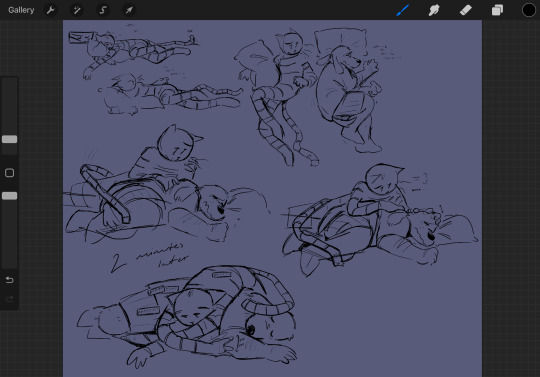This screenshot has height=377, width=540.
Task: Select the Brush tool
Action: (403, 10)
